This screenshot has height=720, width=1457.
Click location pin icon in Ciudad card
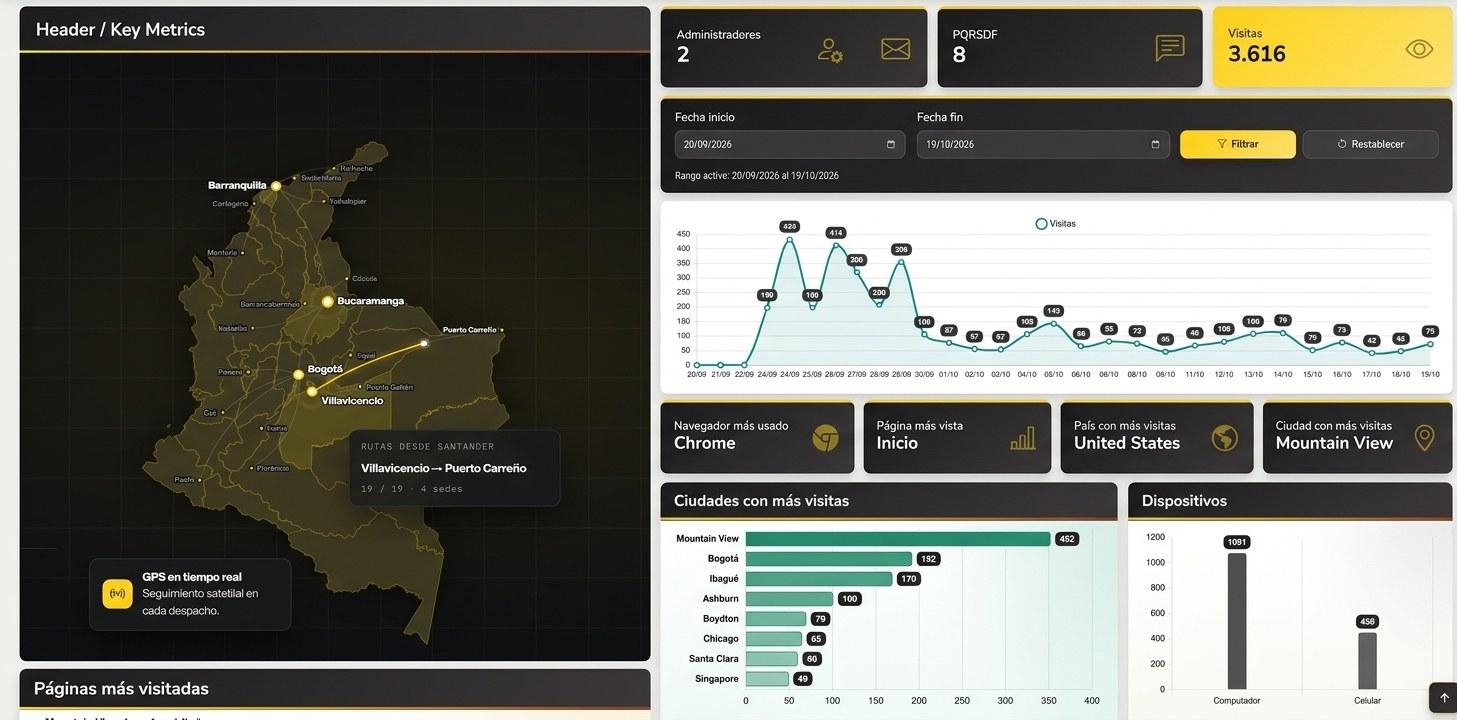tap(1425, 438)
